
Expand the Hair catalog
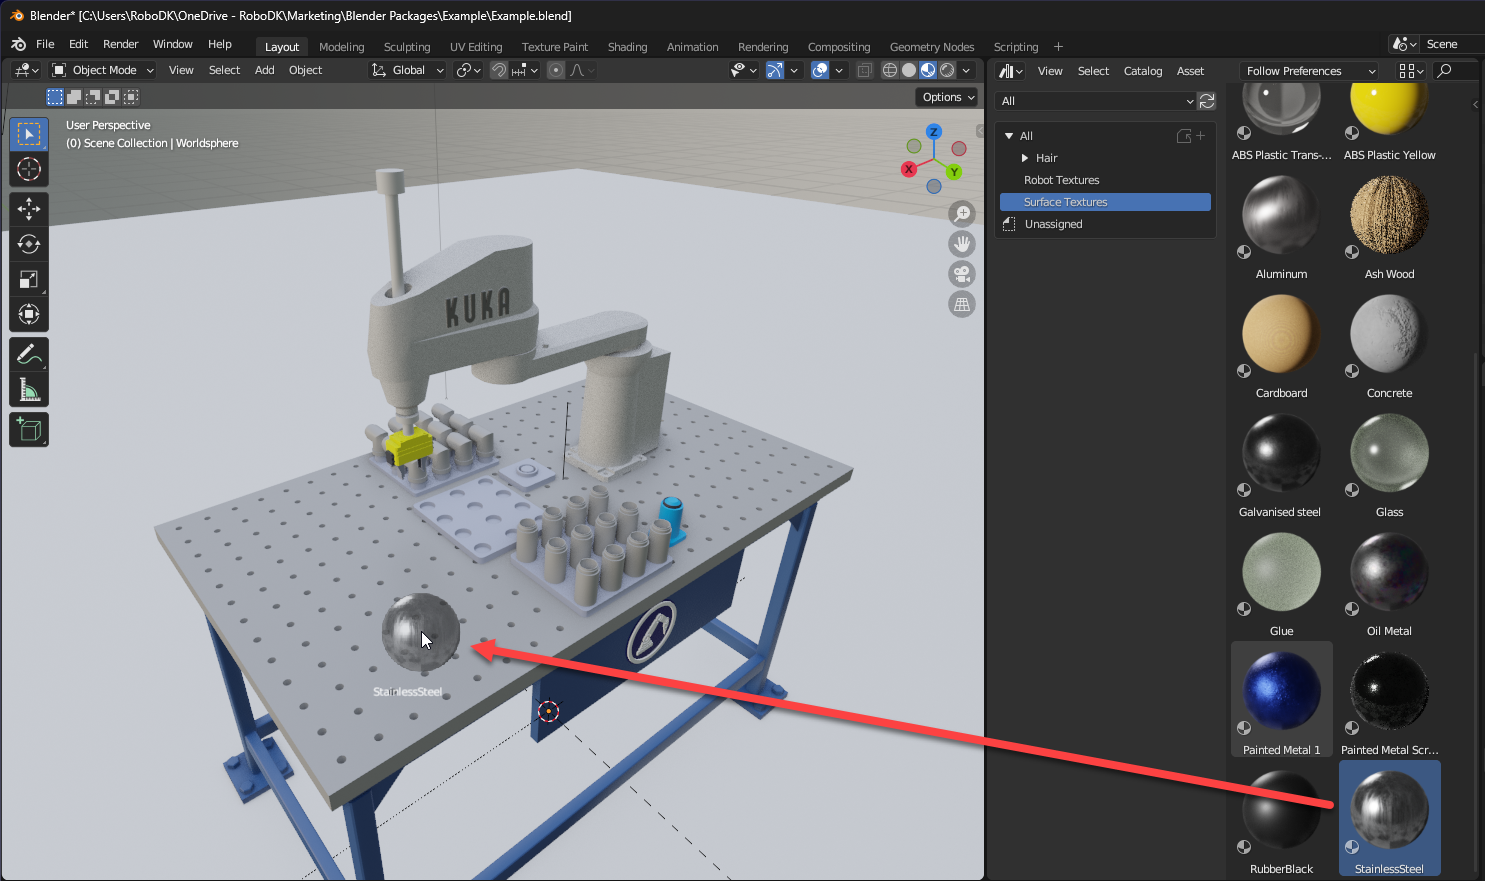1025,158
